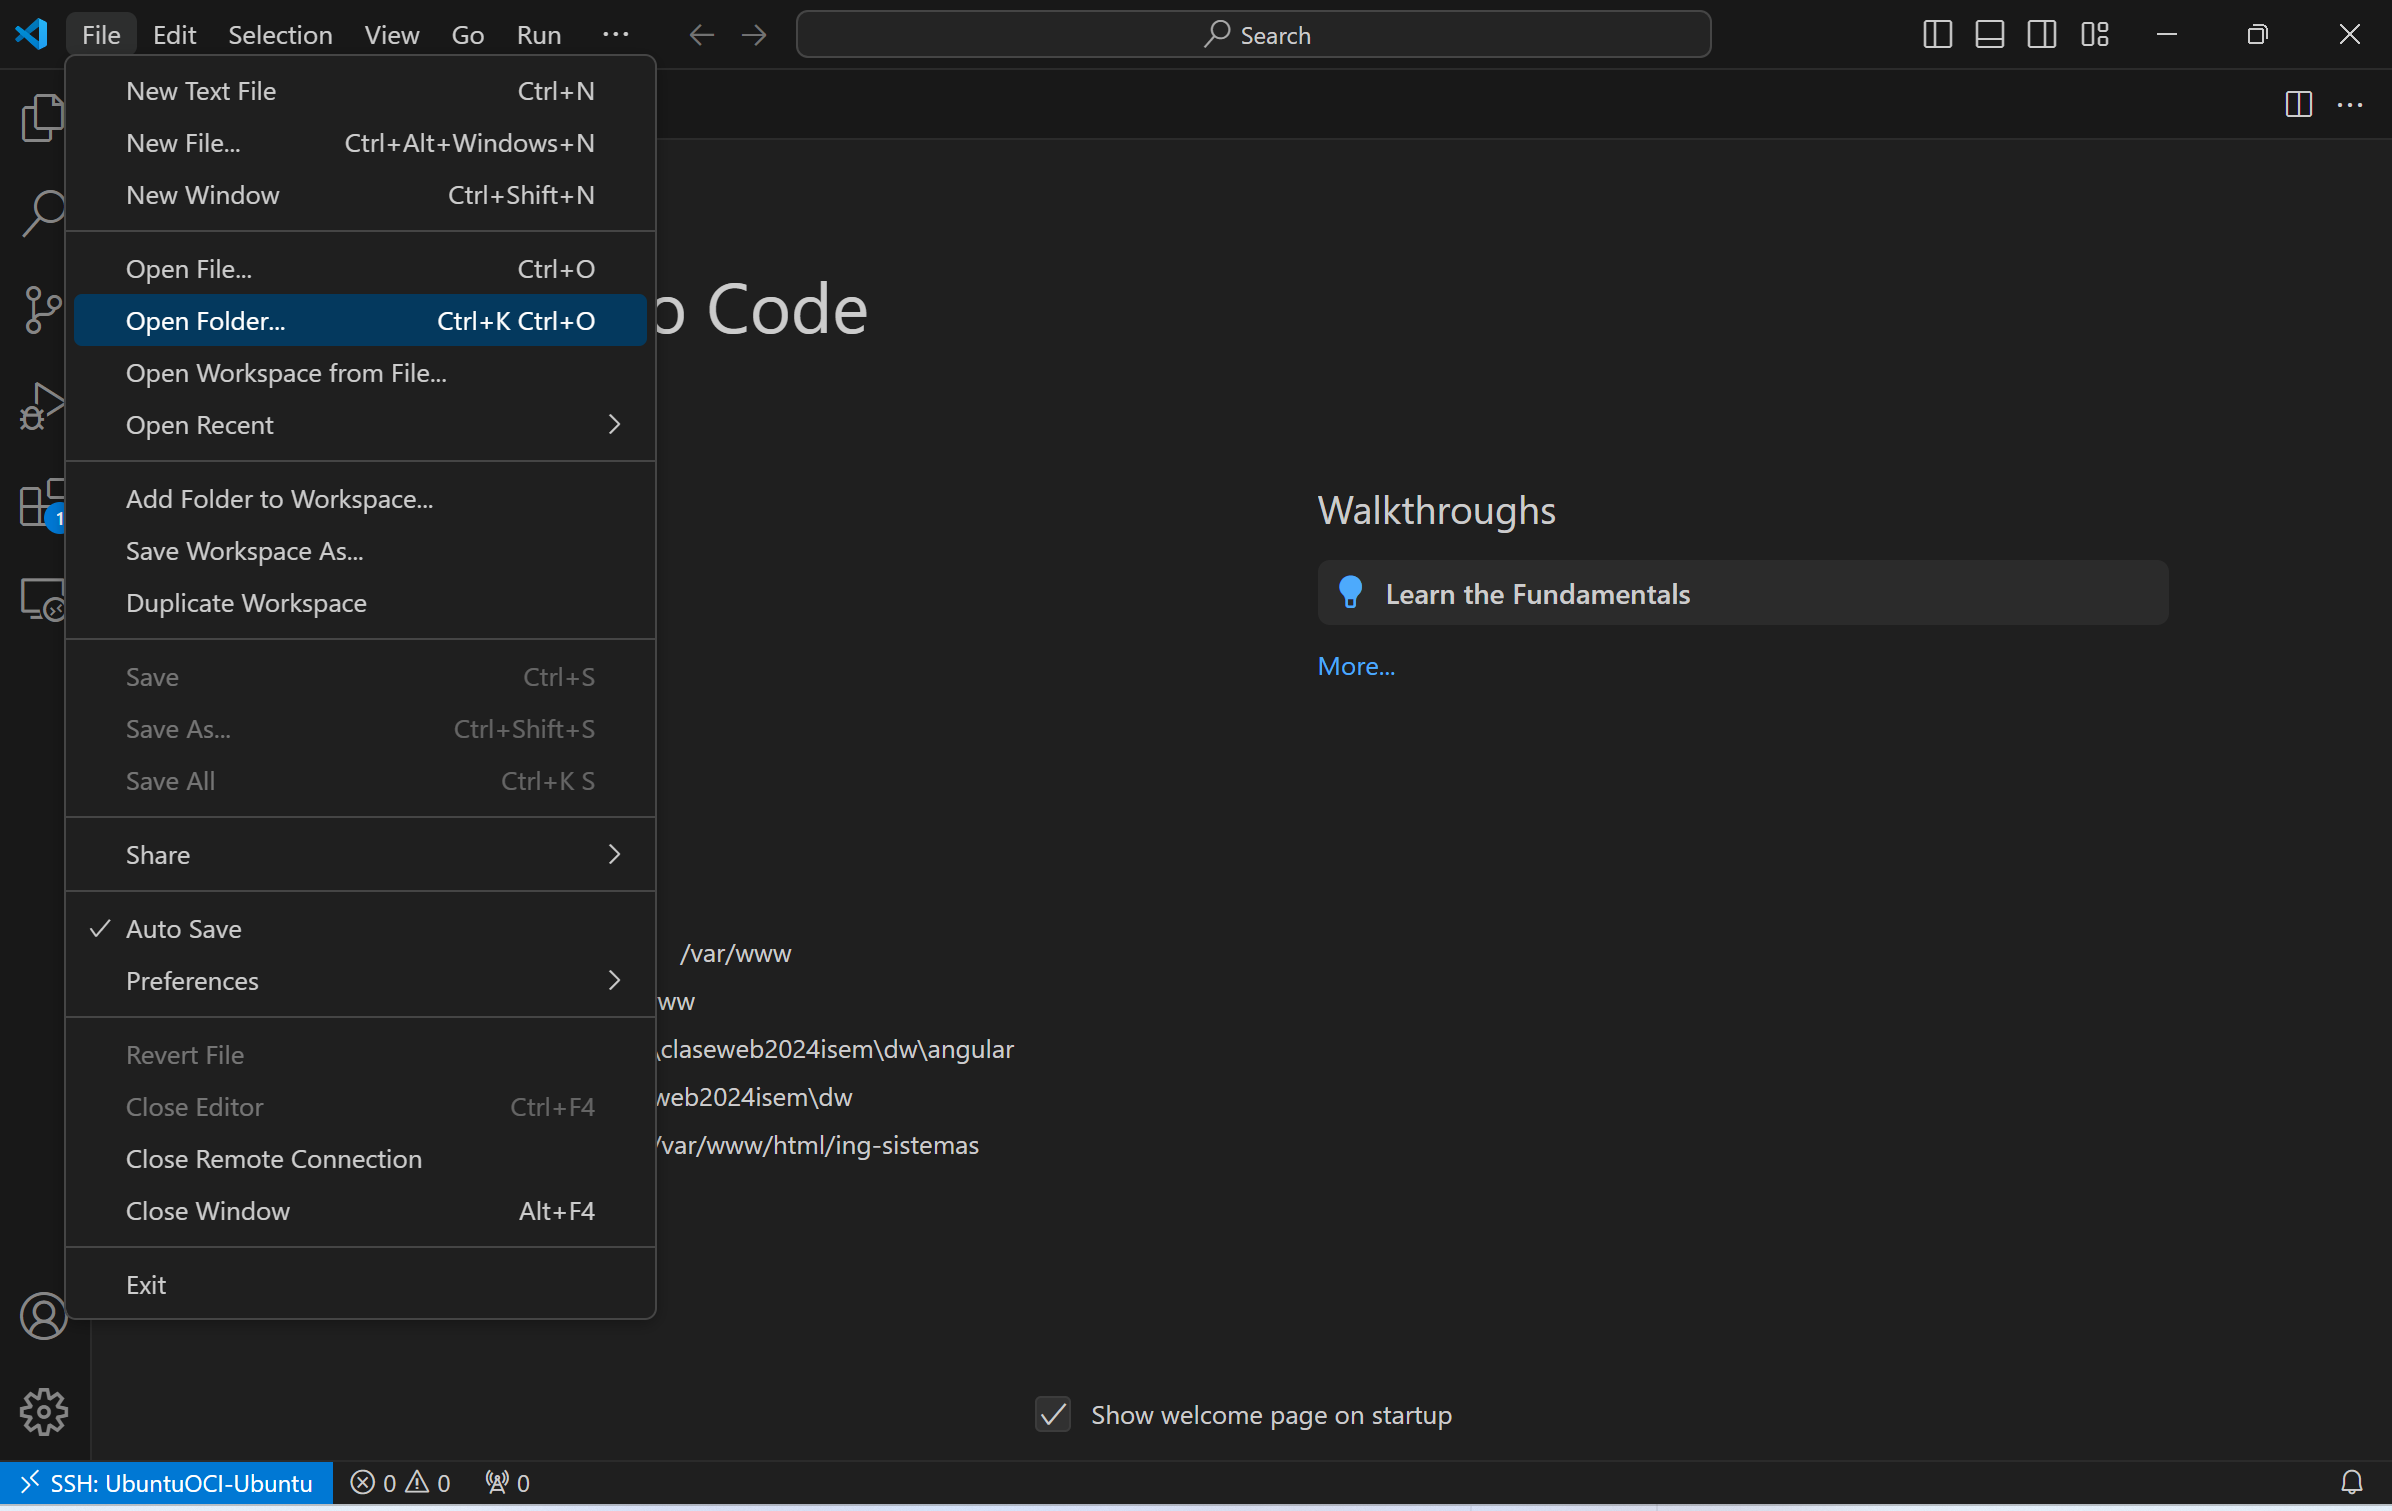
Task: Click the VS Code logo icon
Action: [32, 34]
